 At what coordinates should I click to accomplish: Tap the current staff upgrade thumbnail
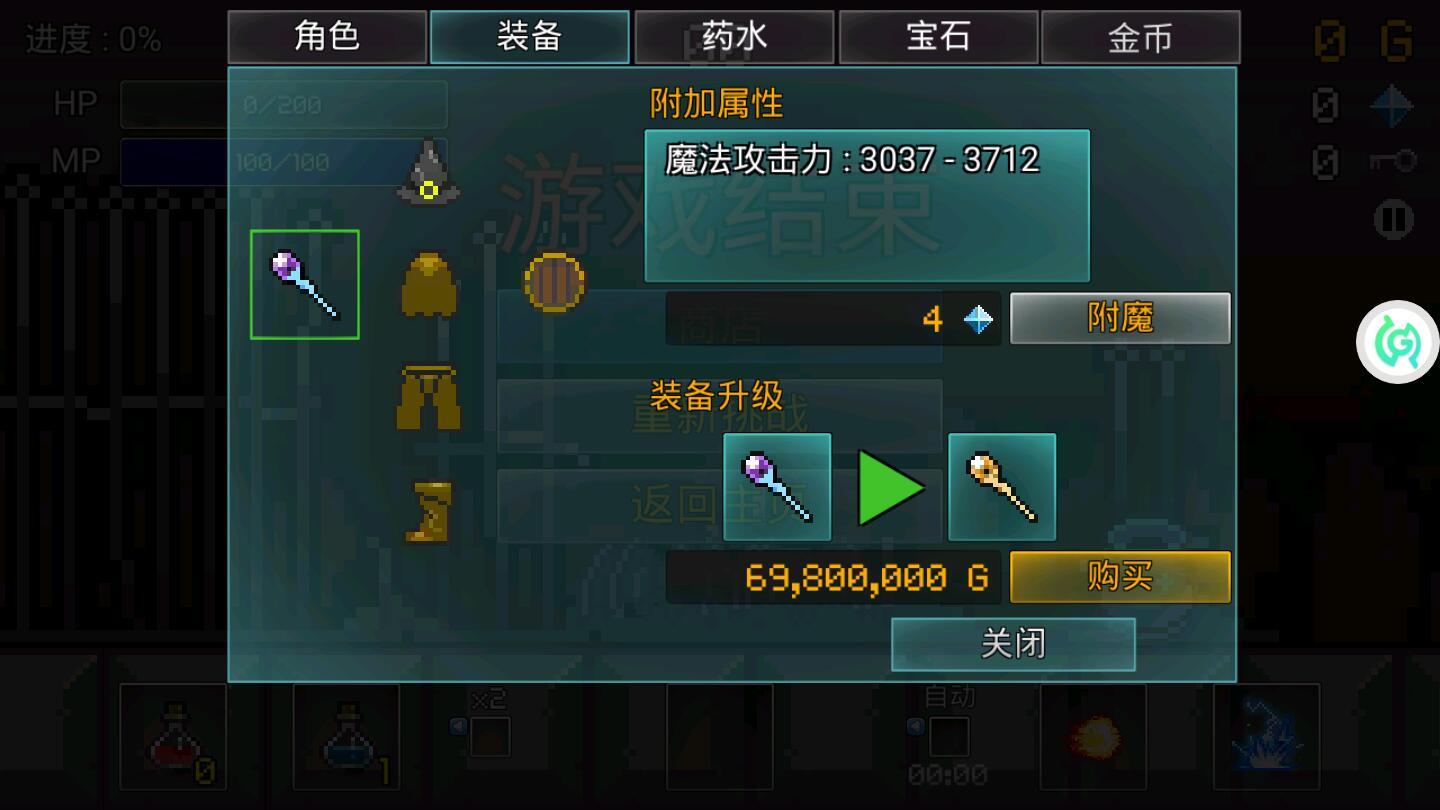pos(777,487)
